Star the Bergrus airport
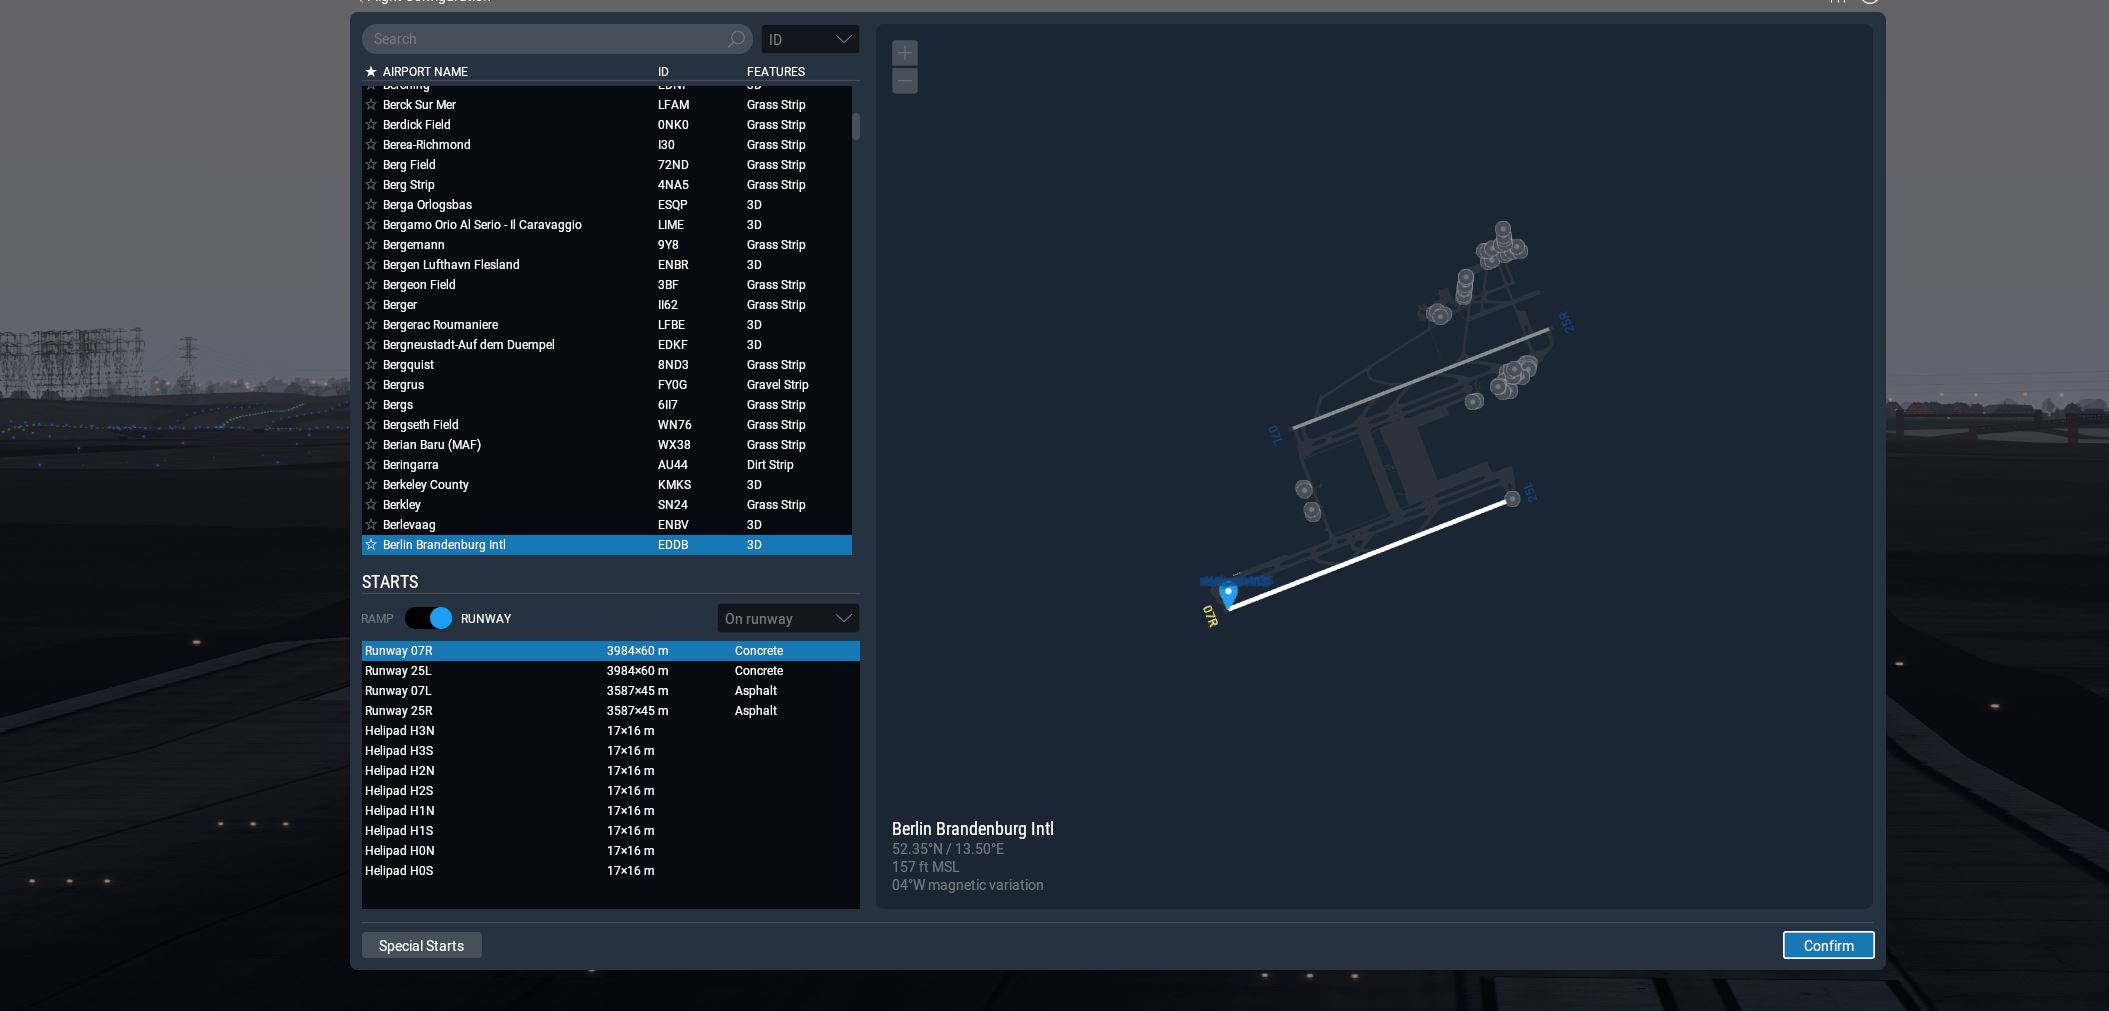The width and height of the screenshot is (2109, 1011). click(371, 384)
